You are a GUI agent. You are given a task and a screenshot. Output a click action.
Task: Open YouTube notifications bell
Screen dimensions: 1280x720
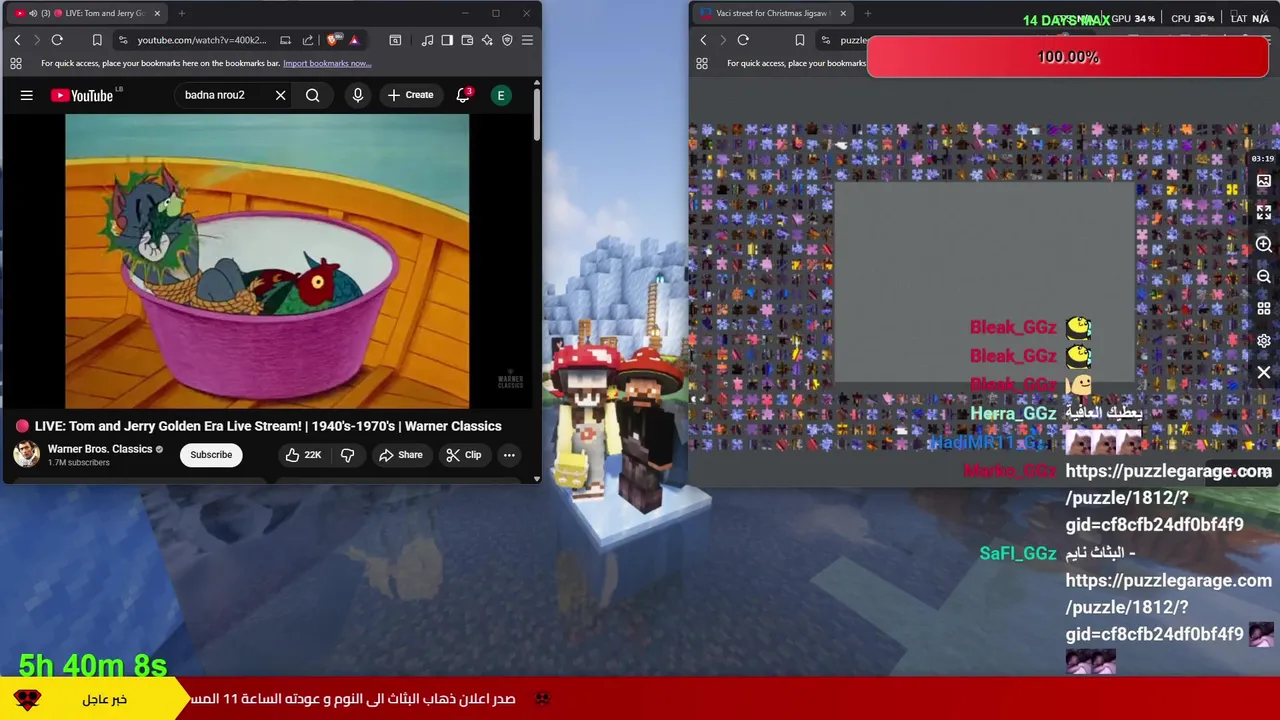463,95
